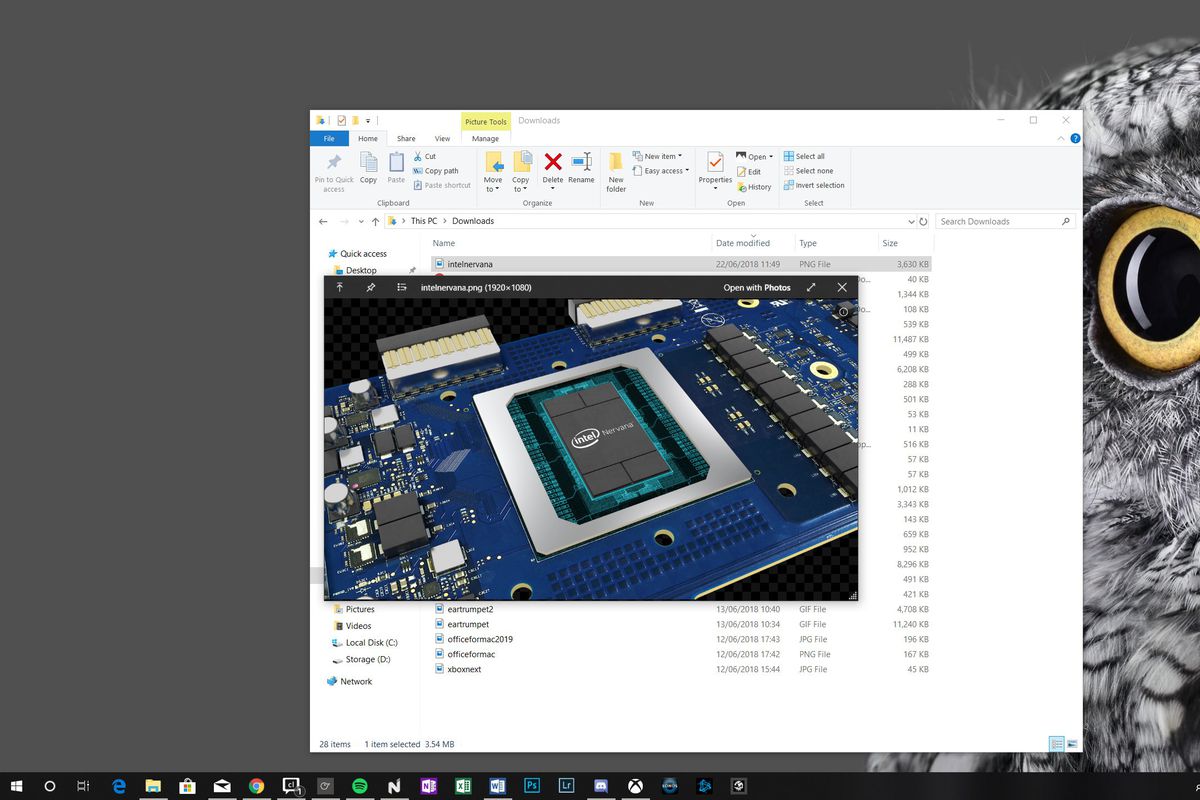
Task: Switch to the View ribbon tab
Action: (x=442, y=139)
